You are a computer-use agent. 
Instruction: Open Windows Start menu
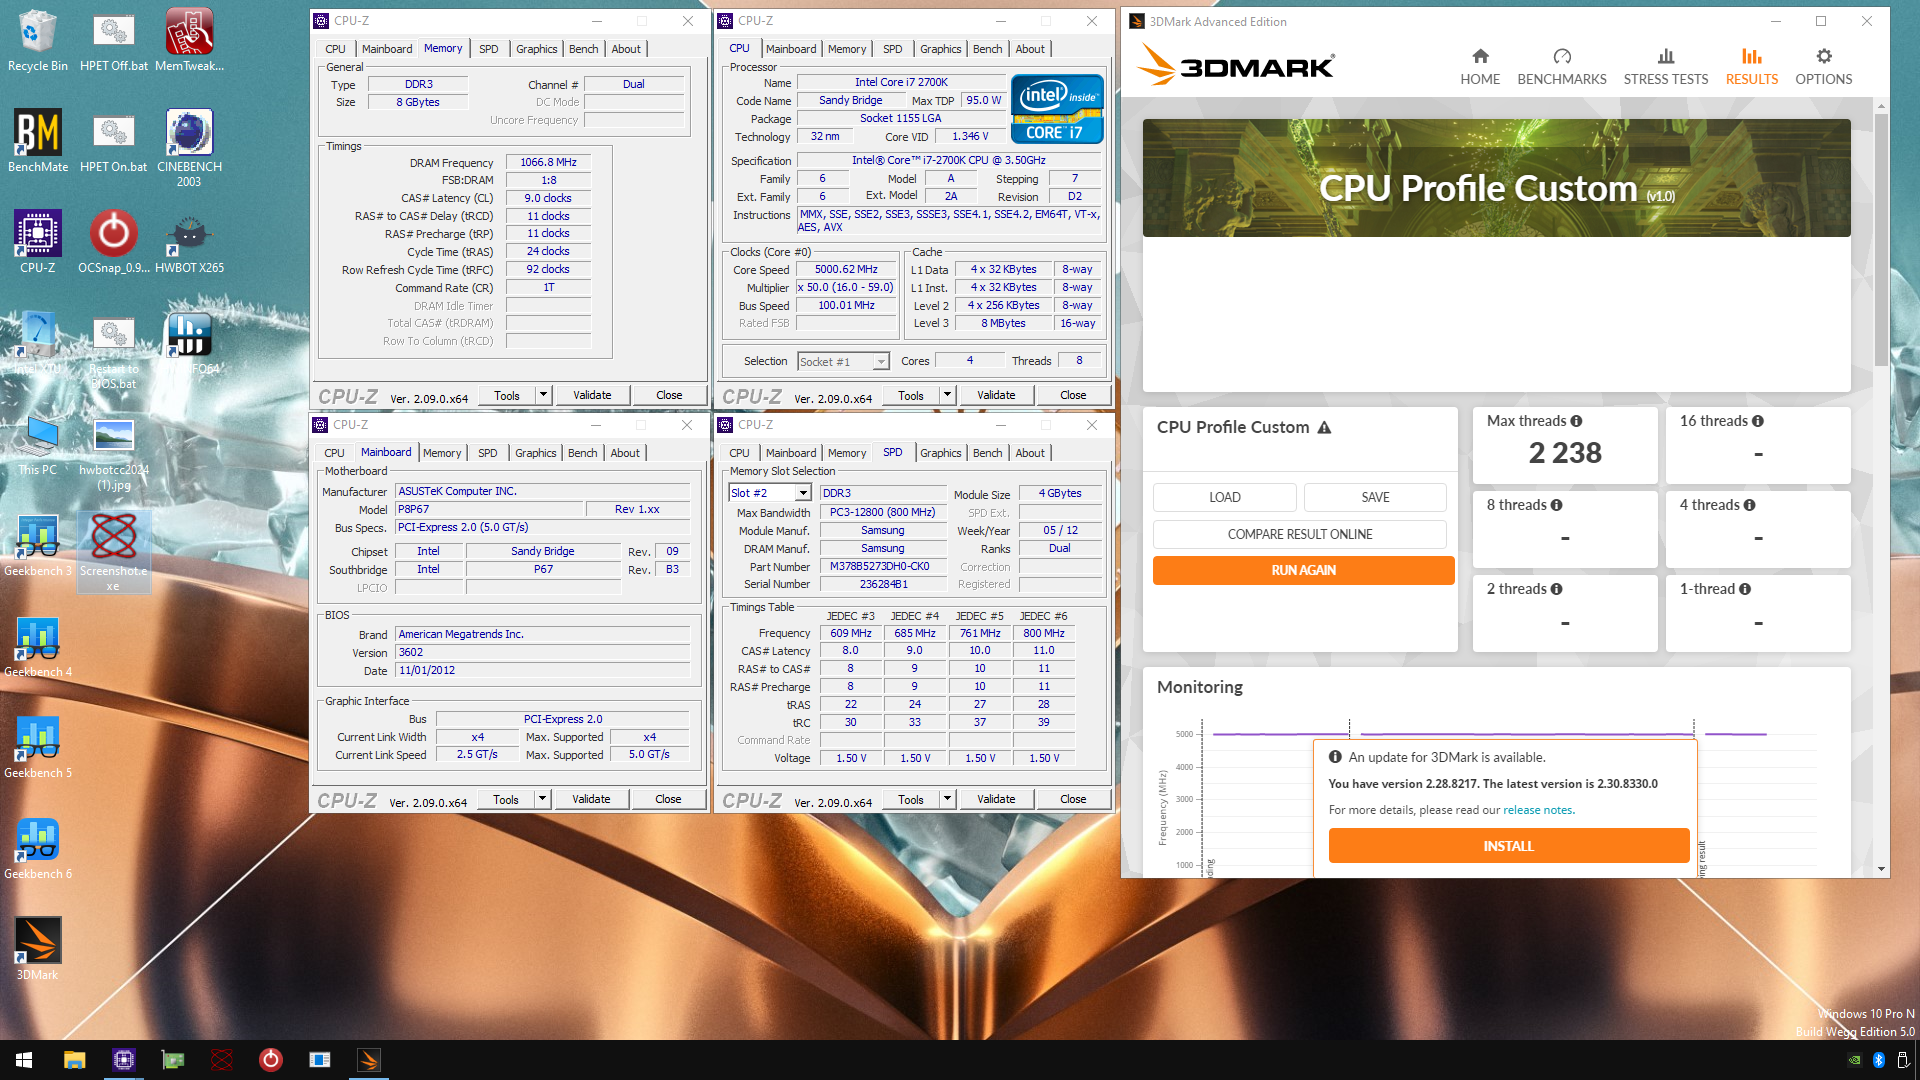tap(24, 1060)
